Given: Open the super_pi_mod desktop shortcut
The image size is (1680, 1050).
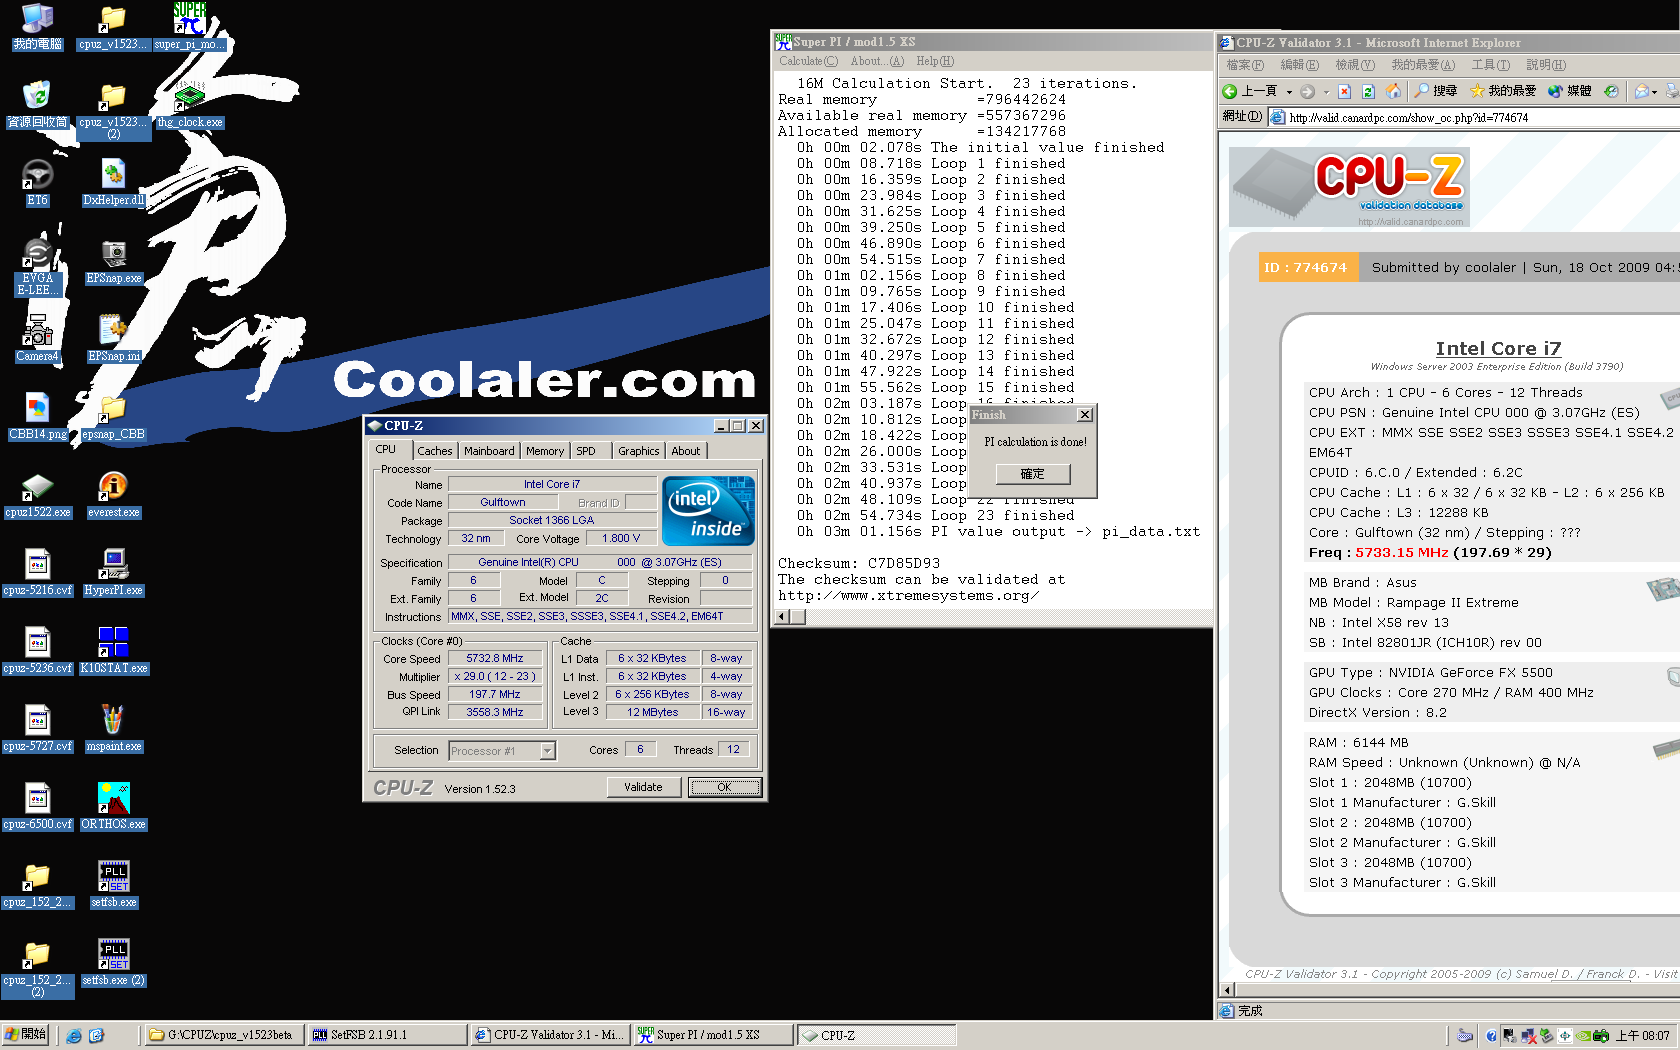Looking at the screenshot, I should pyautogui.click(x=190, y=27).
